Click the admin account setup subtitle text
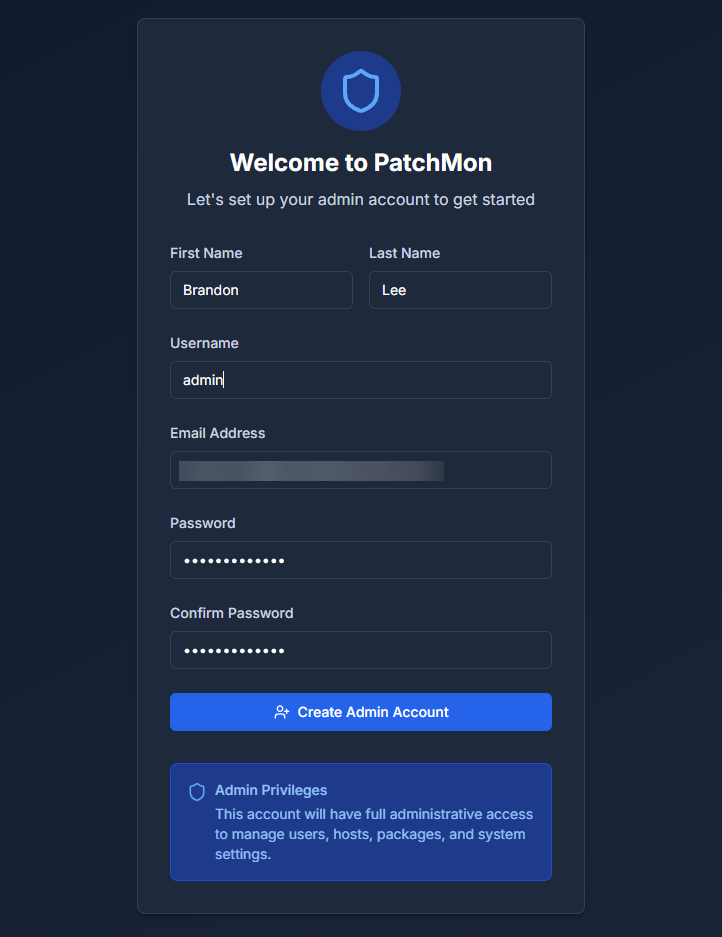 click(361, 199)
